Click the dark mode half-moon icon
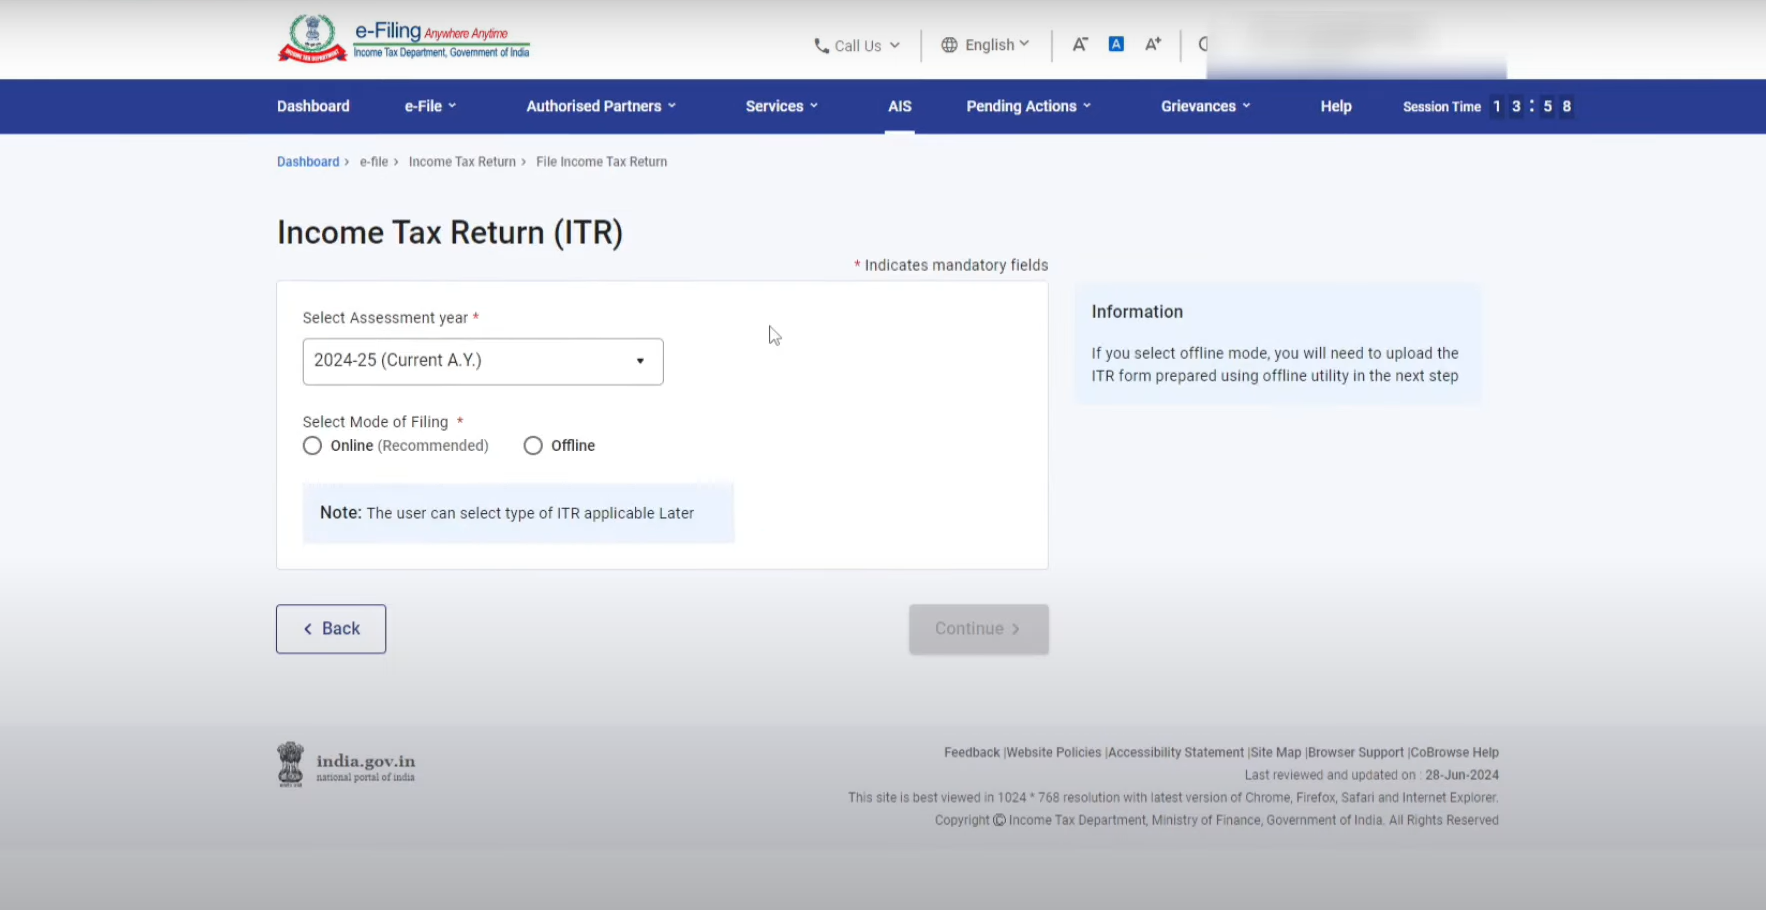 (1204, 44)
